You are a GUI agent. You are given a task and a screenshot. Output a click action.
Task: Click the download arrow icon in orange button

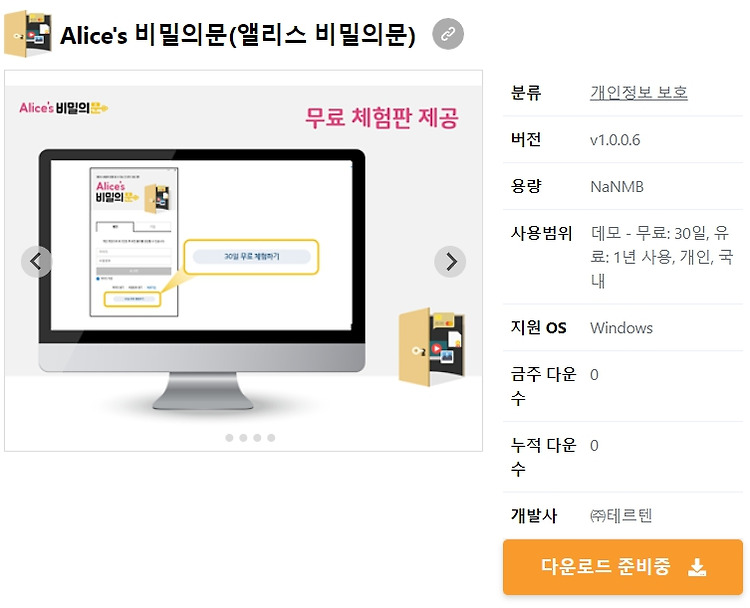coord(697,567)
